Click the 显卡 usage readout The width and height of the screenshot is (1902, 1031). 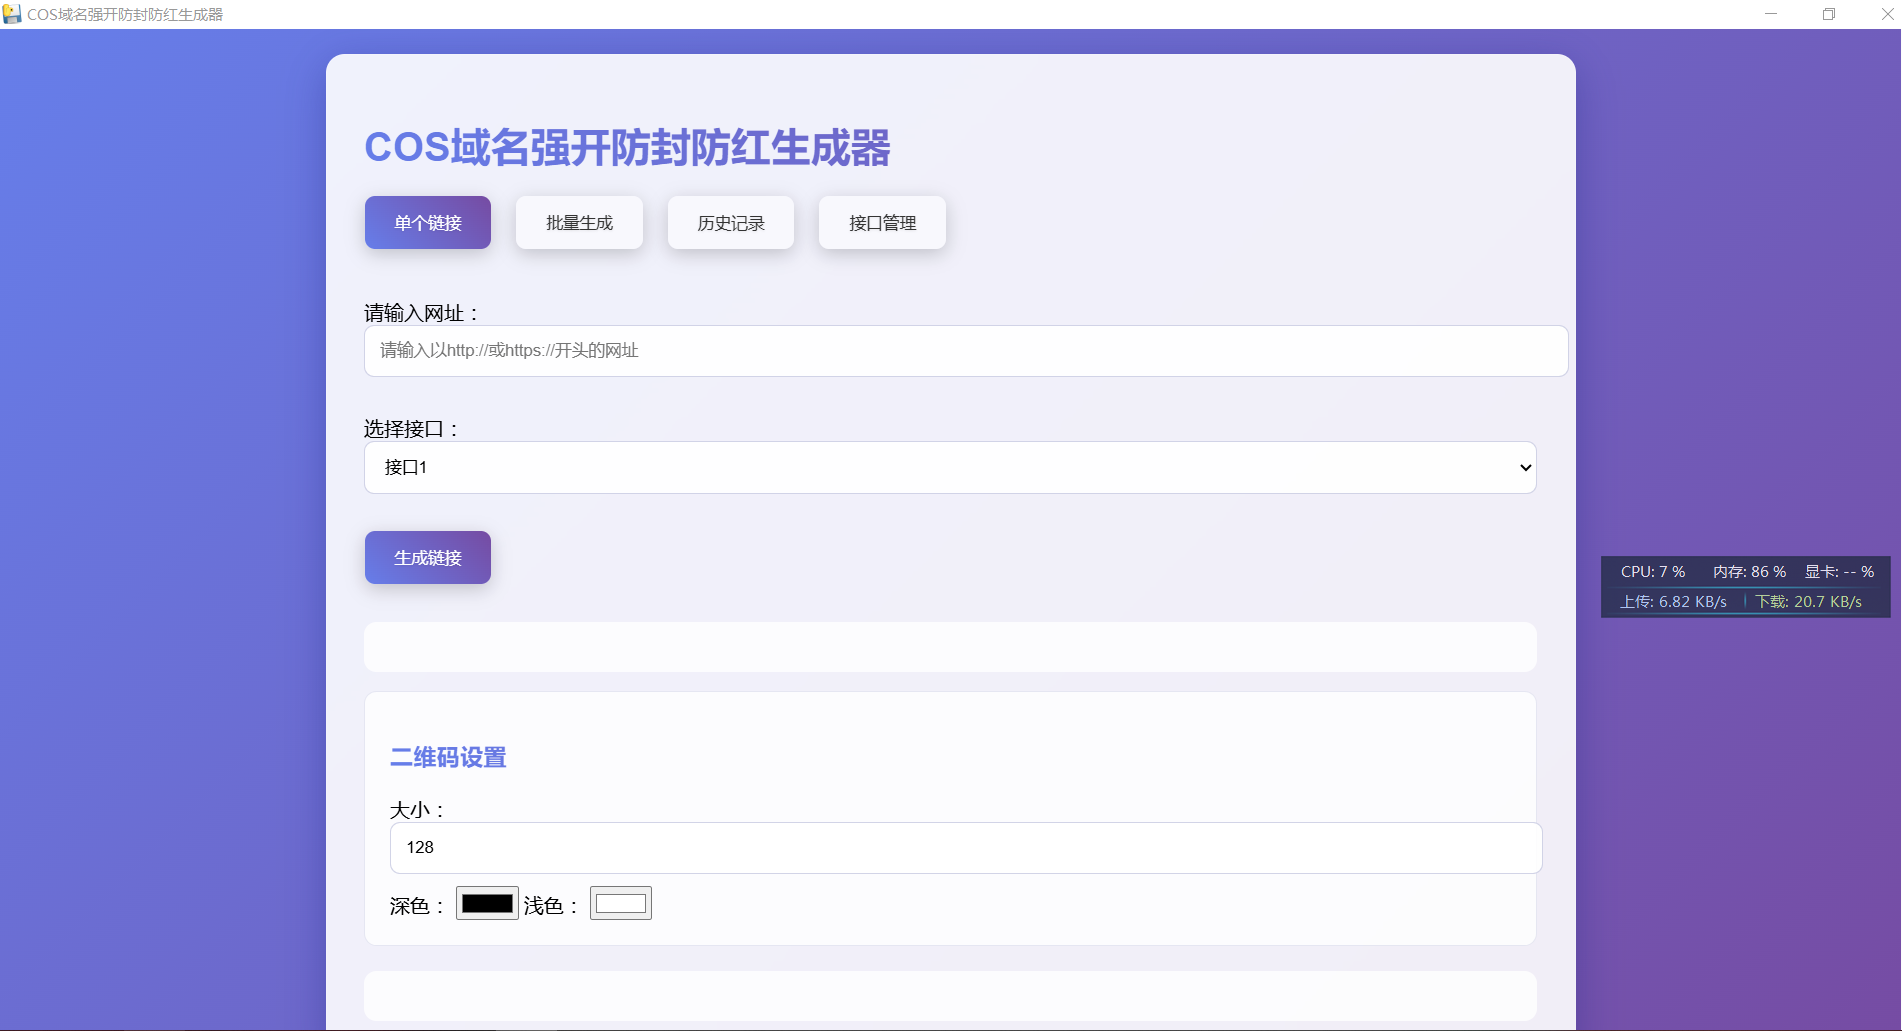[x=1839, y=572]
